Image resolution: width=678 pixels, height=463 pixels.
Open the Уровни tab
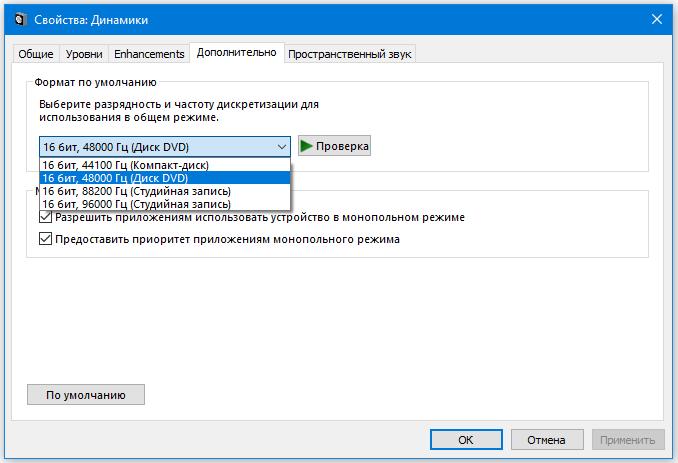click(x=83, y=55)
